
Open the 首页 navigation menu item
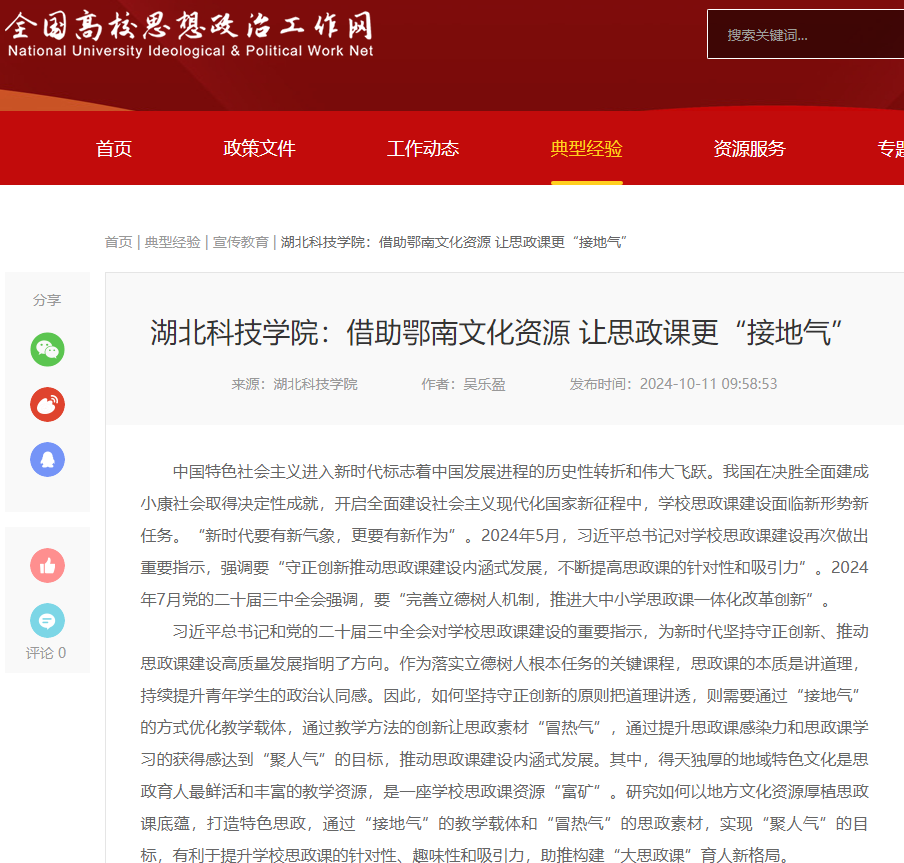click(x=114, y=149)
